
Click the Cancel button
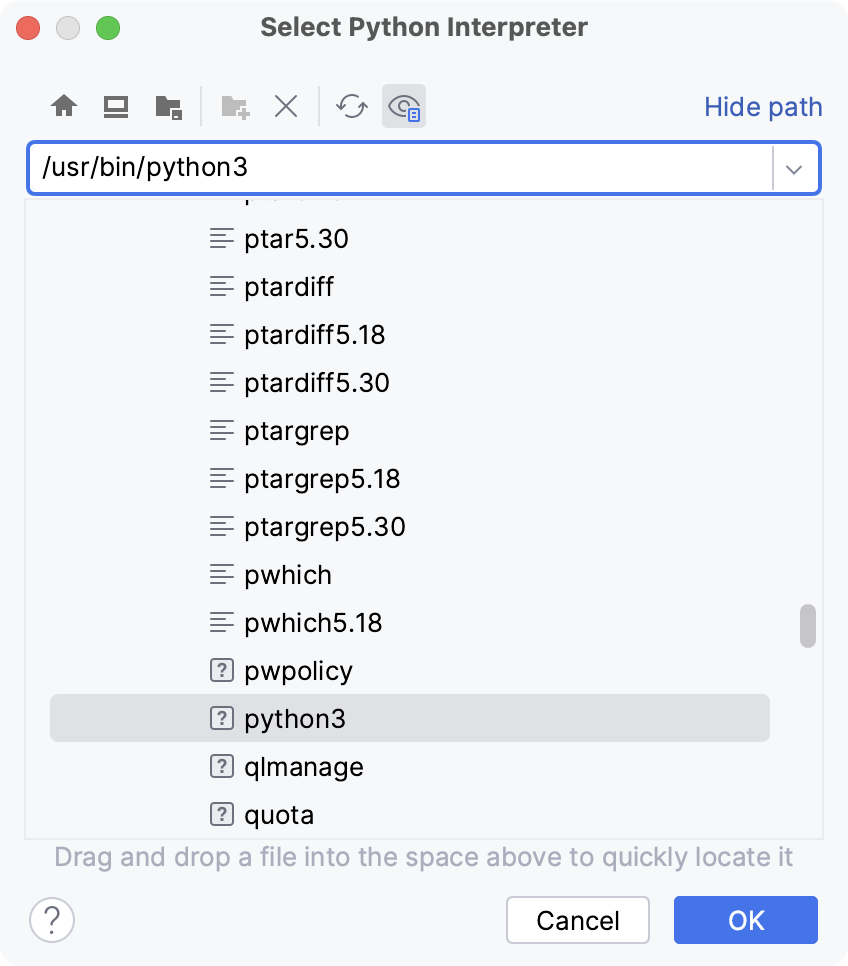click(x=577, y=920)
